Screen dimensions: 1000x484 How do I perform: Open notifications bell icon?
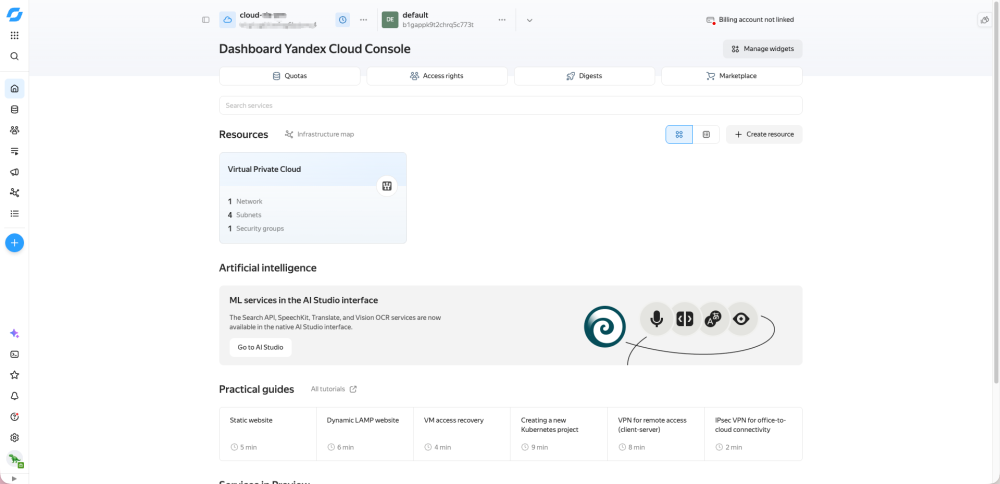point(15,396)
